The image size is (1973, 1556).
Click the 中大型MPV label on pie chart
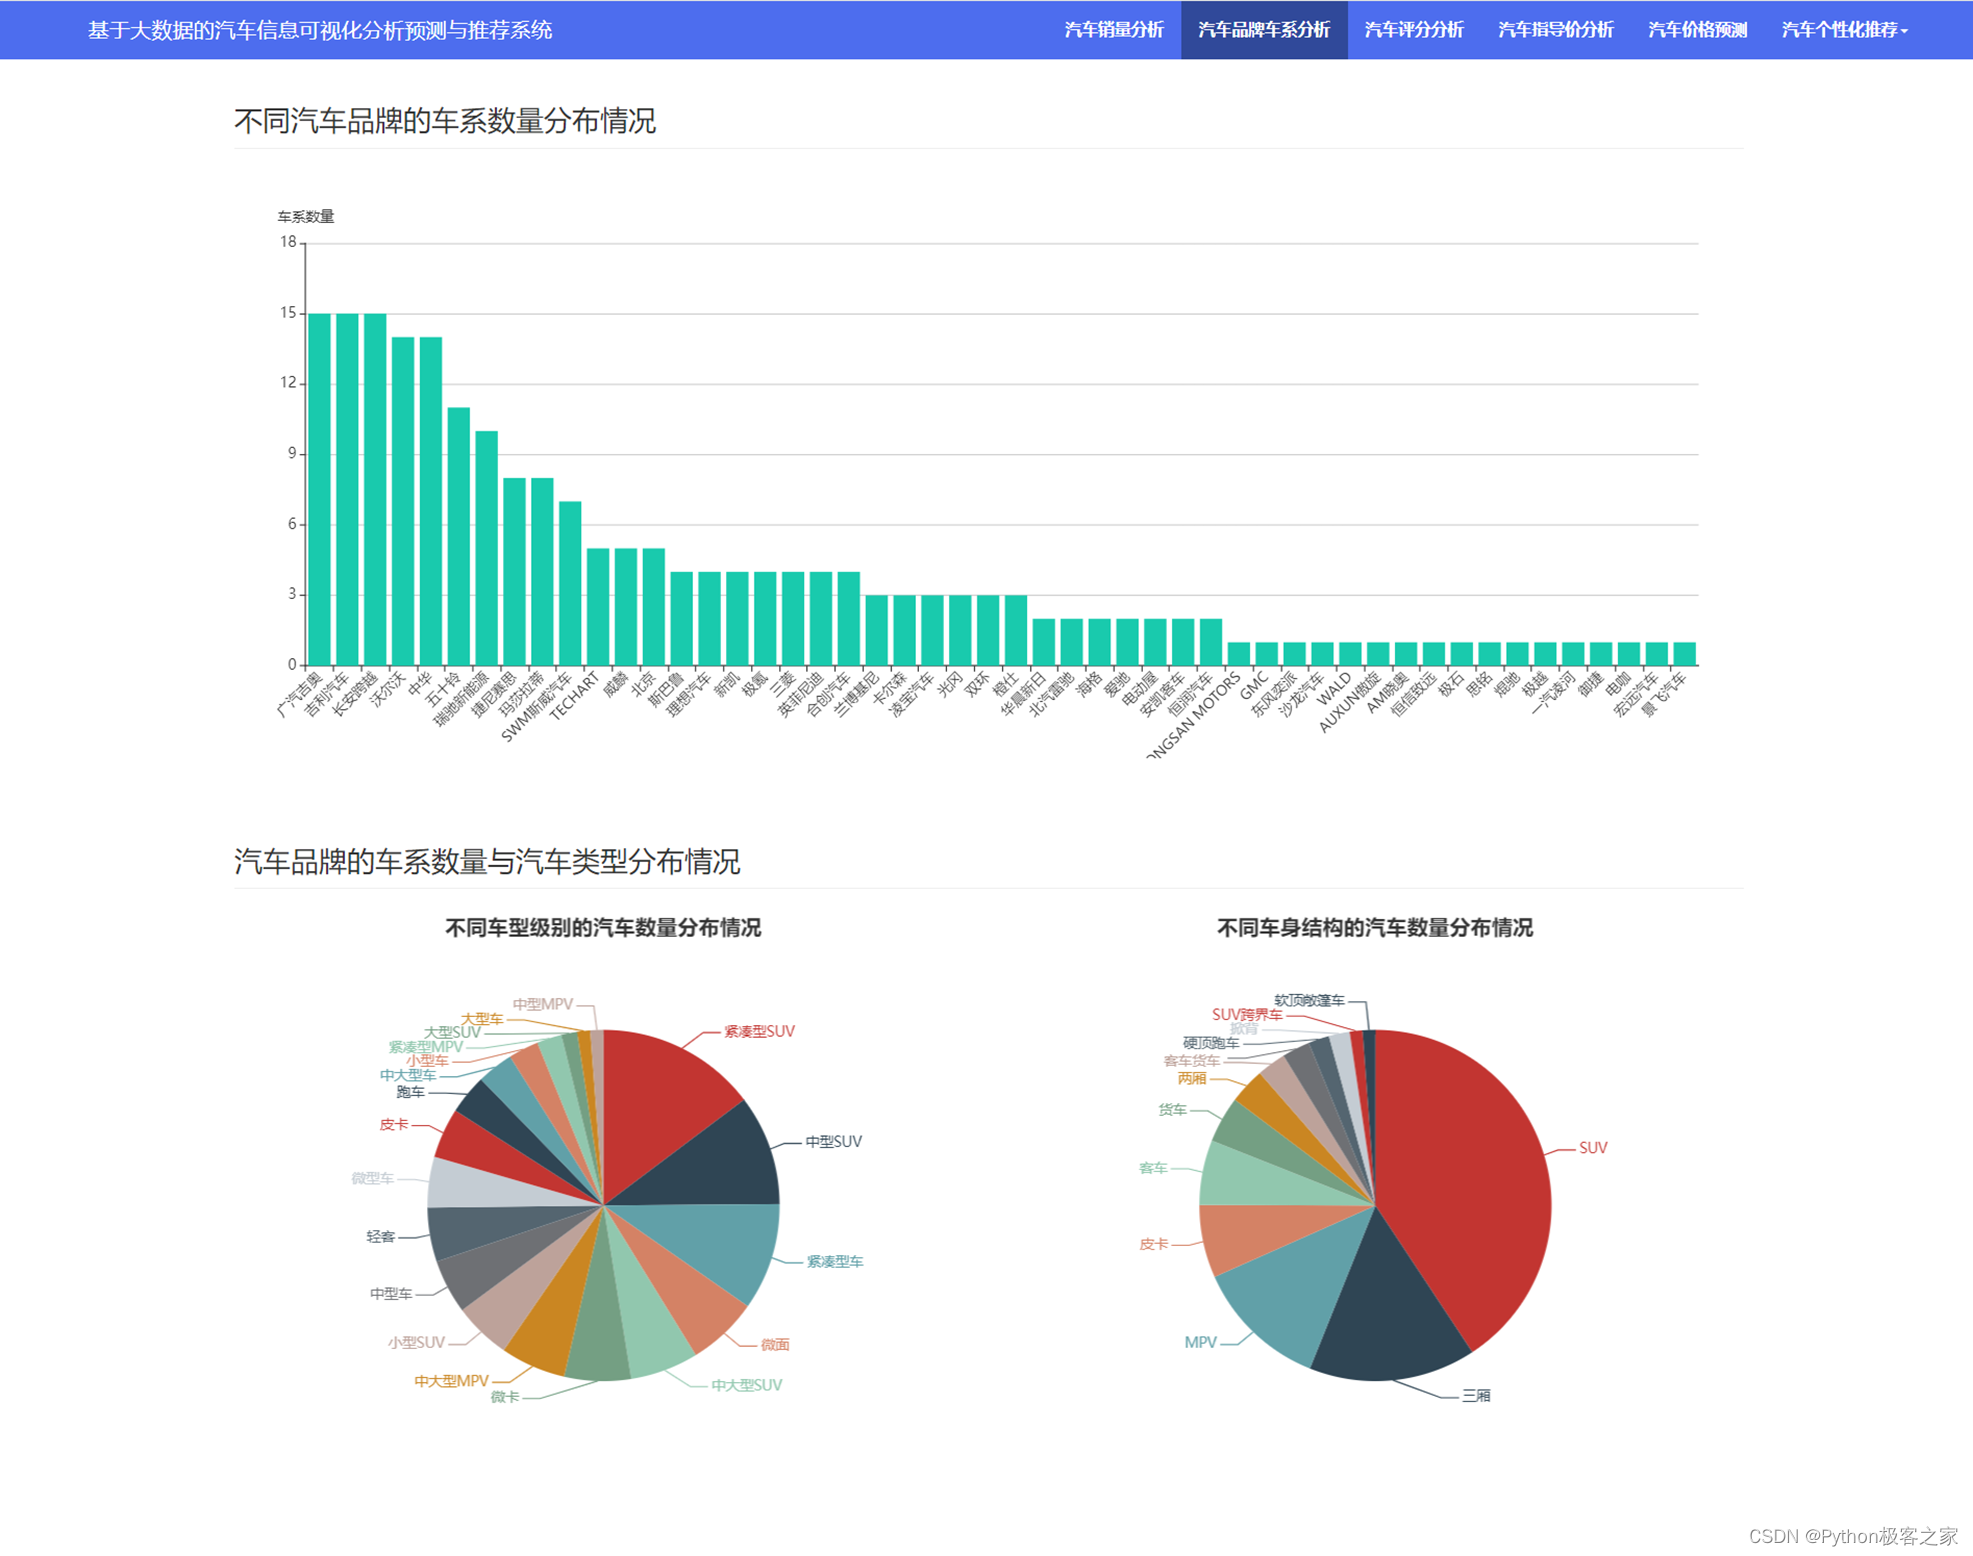tap(451, 1381)
